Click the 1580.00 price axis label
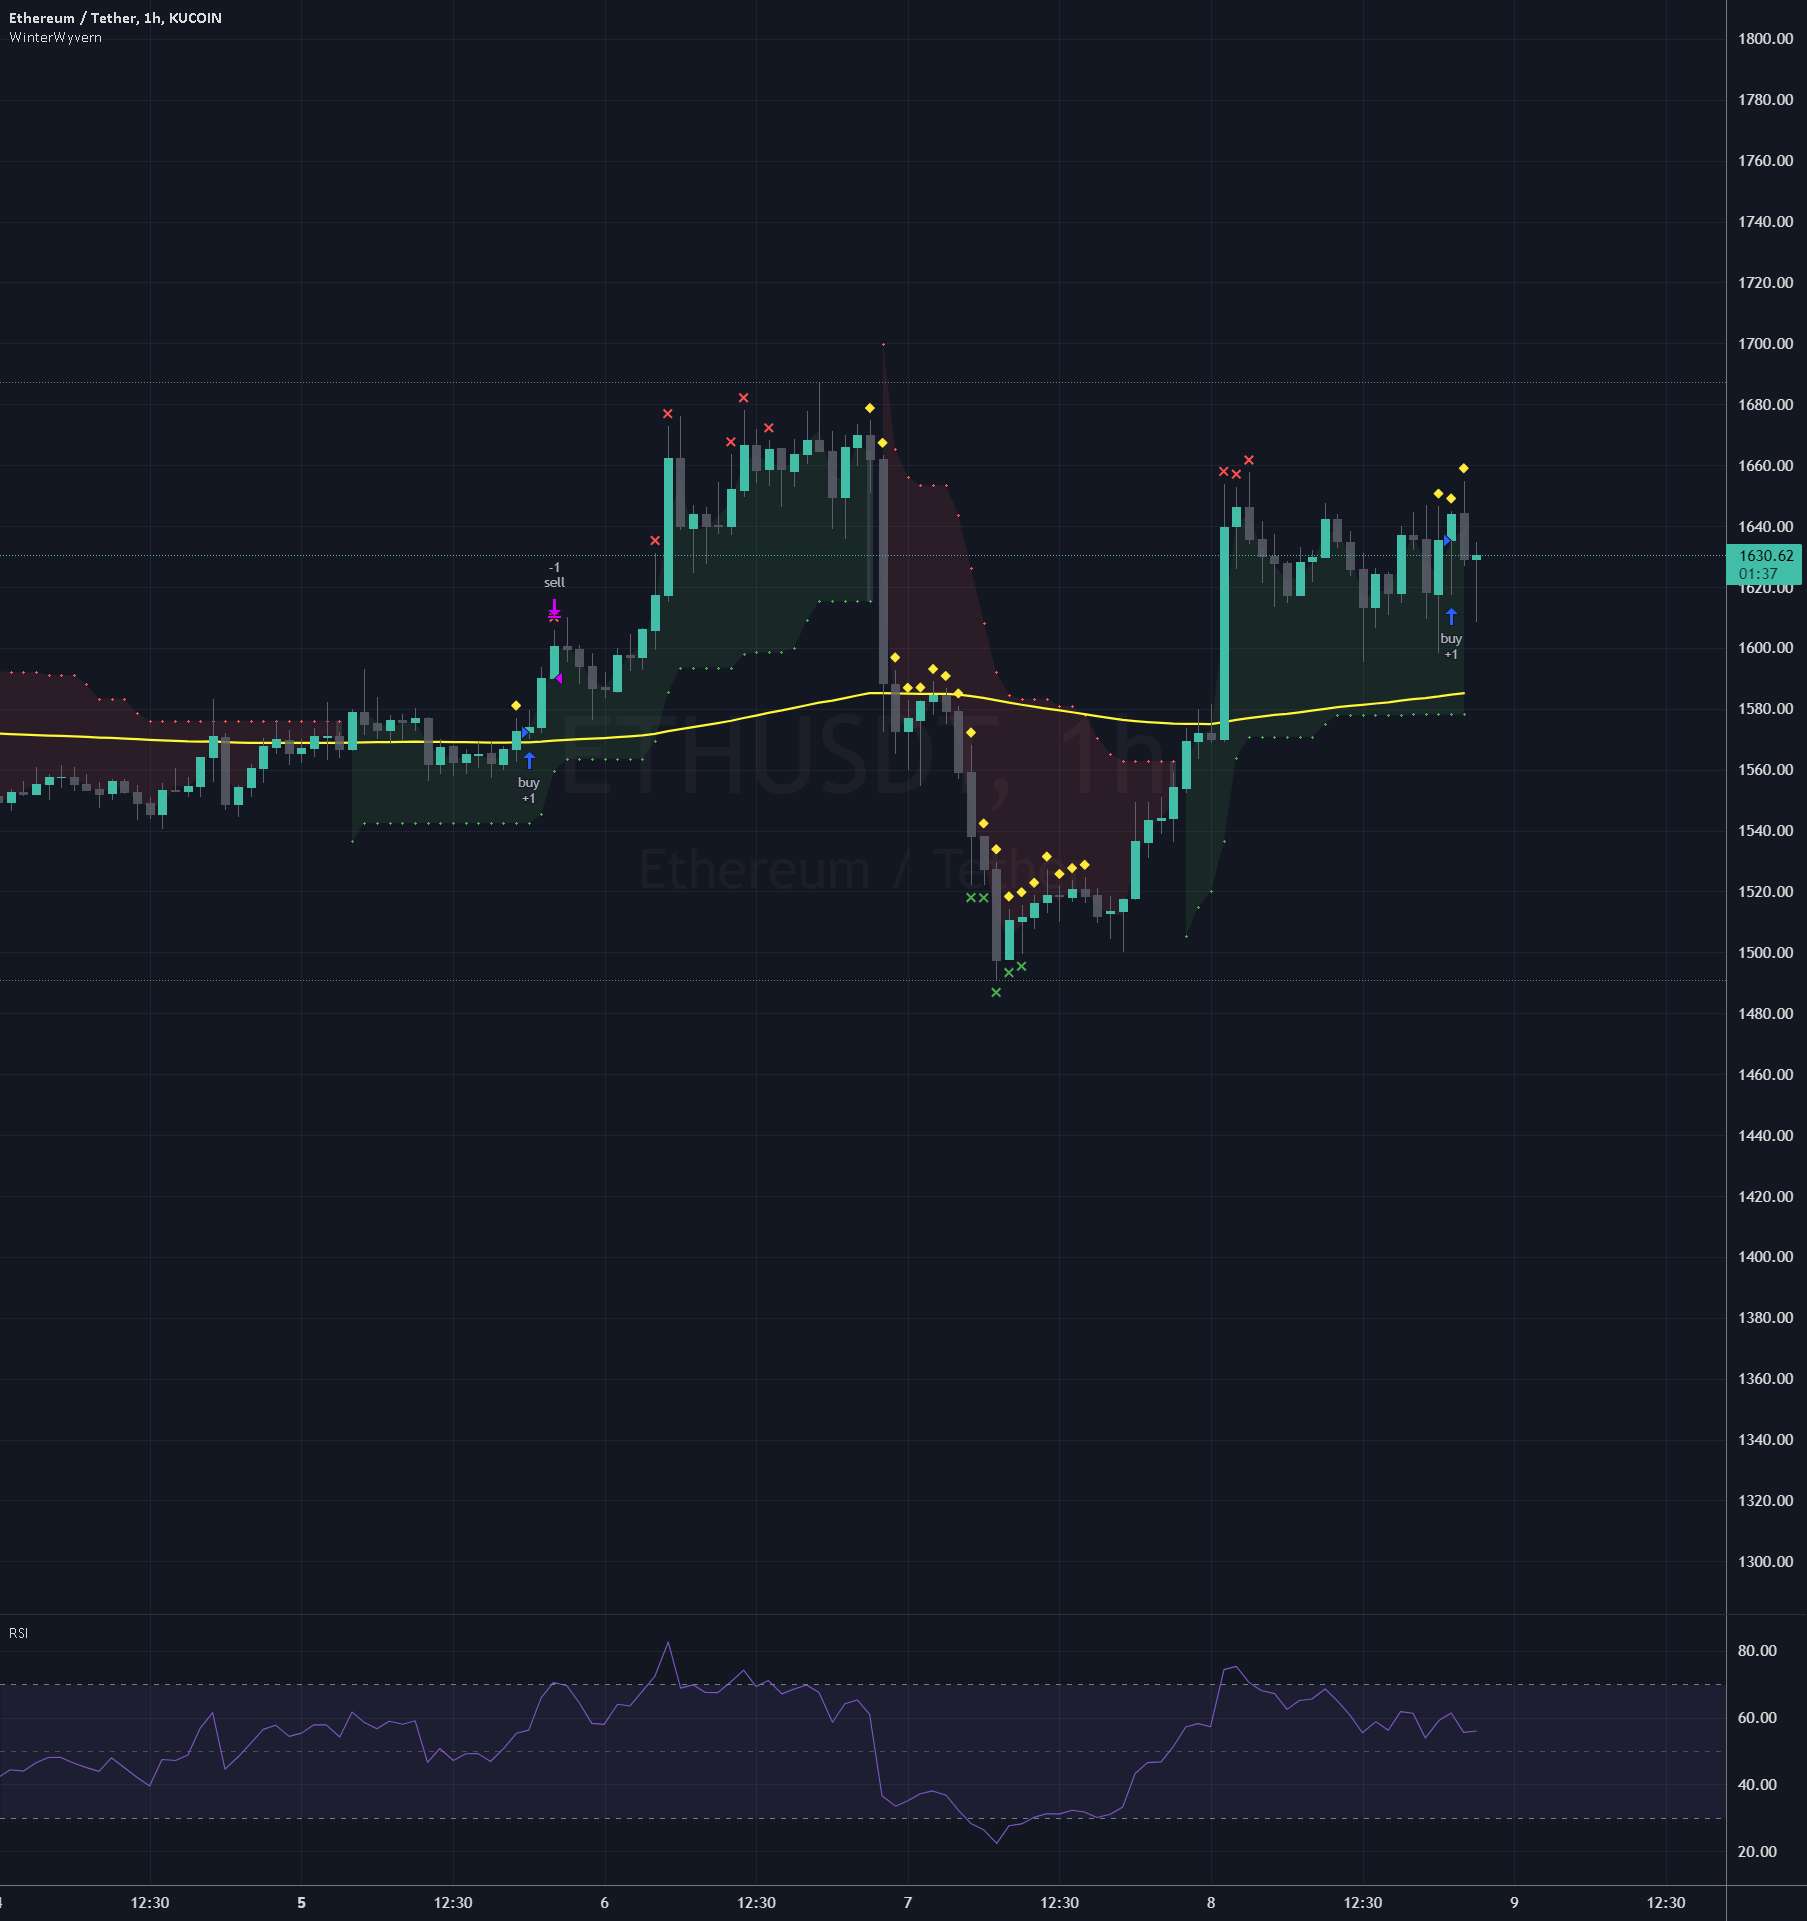Viewport: 1807px width, 1921px height. 1765,709
